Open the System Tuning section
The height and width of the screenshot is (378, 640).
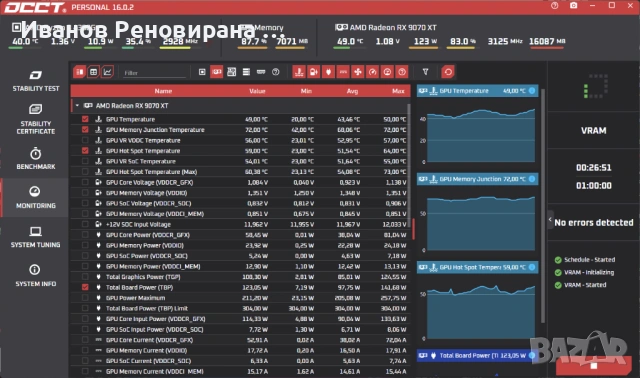click(36, 237)
